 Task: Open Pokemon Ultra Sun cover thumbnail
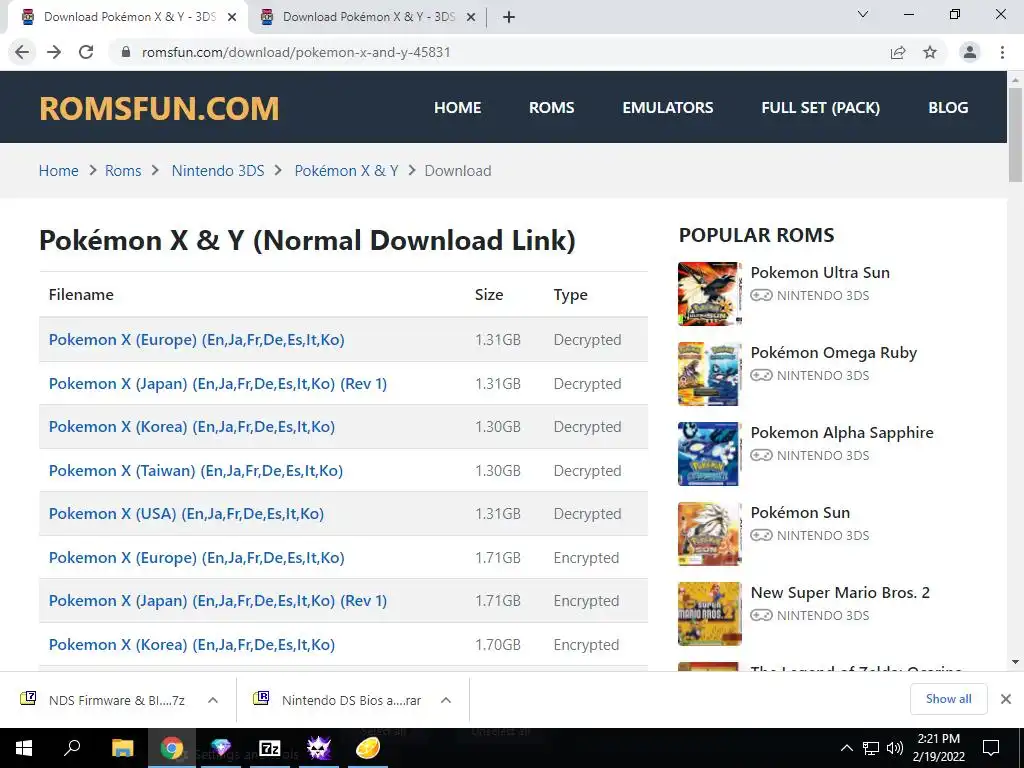coord(710,294)
